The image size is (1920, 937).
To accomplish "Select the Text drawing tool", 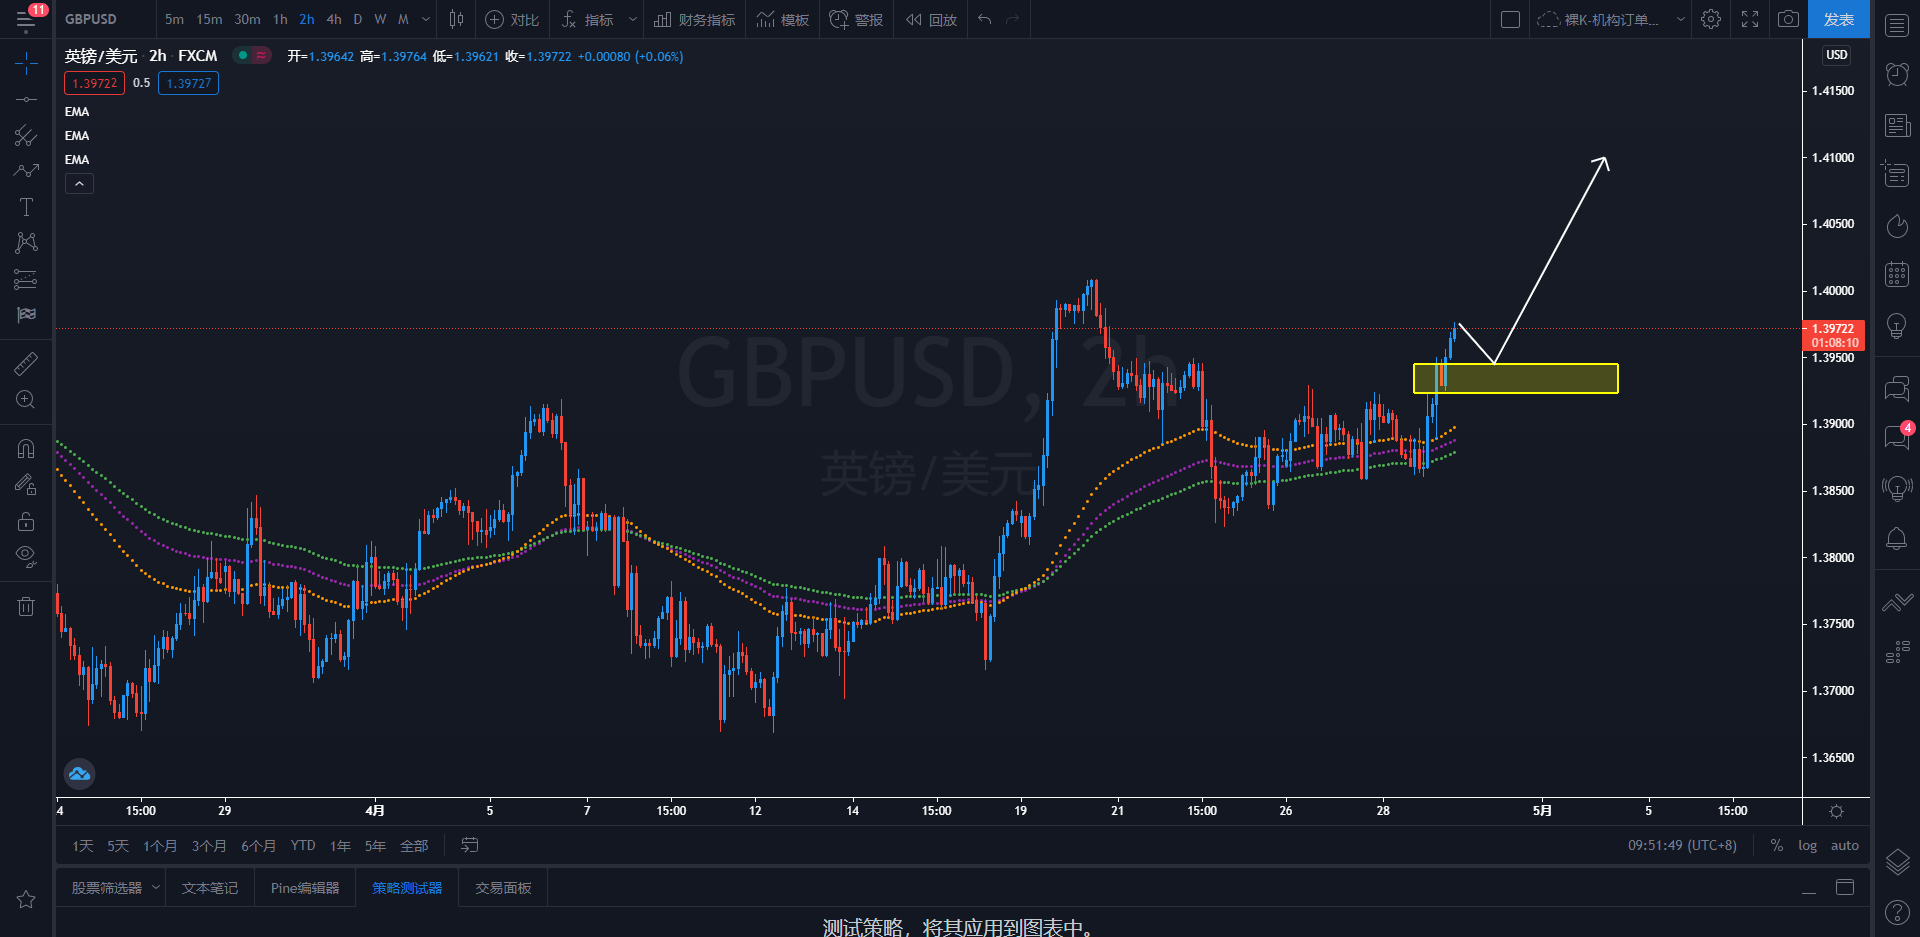I will tap(26, 207).
